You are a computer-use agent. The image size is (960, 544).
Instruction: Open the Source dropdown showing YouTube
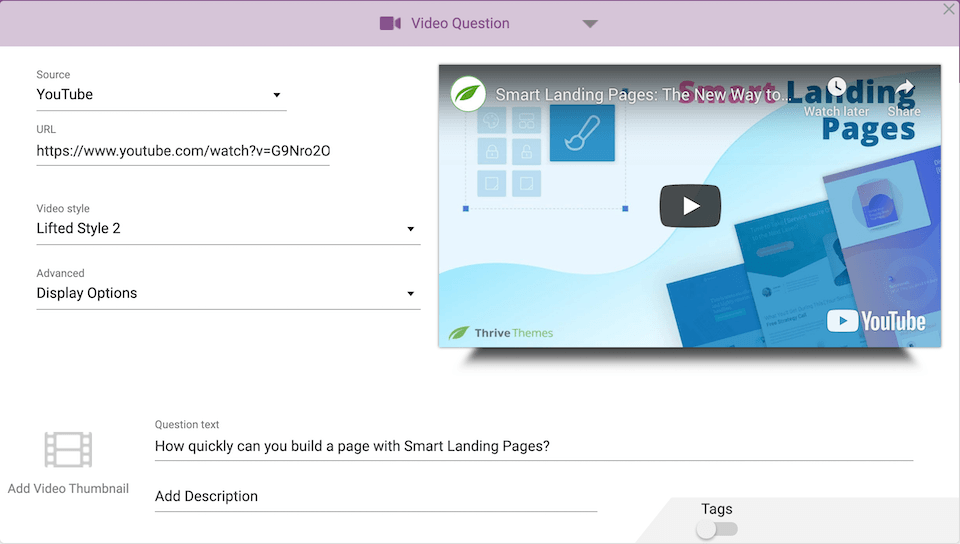tap(161, 95)
